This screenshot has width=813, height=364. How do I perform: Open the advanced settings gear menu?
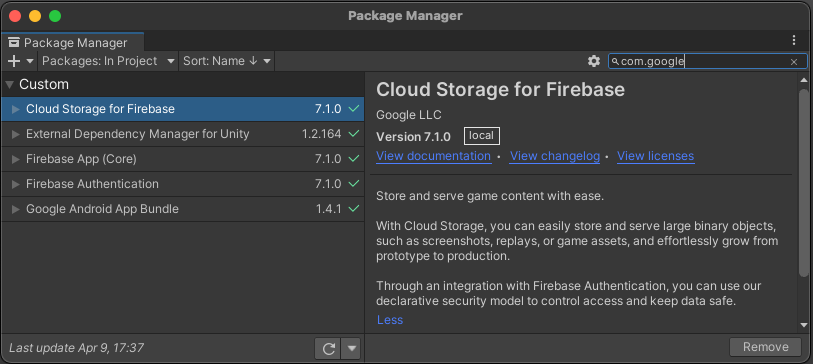(594, 61)
